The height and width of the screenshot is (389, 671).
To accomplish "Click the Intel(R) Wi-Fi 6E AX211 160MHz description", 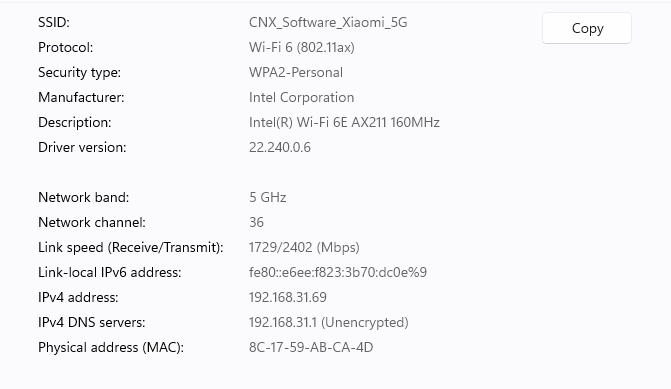I will pos(344,122).
